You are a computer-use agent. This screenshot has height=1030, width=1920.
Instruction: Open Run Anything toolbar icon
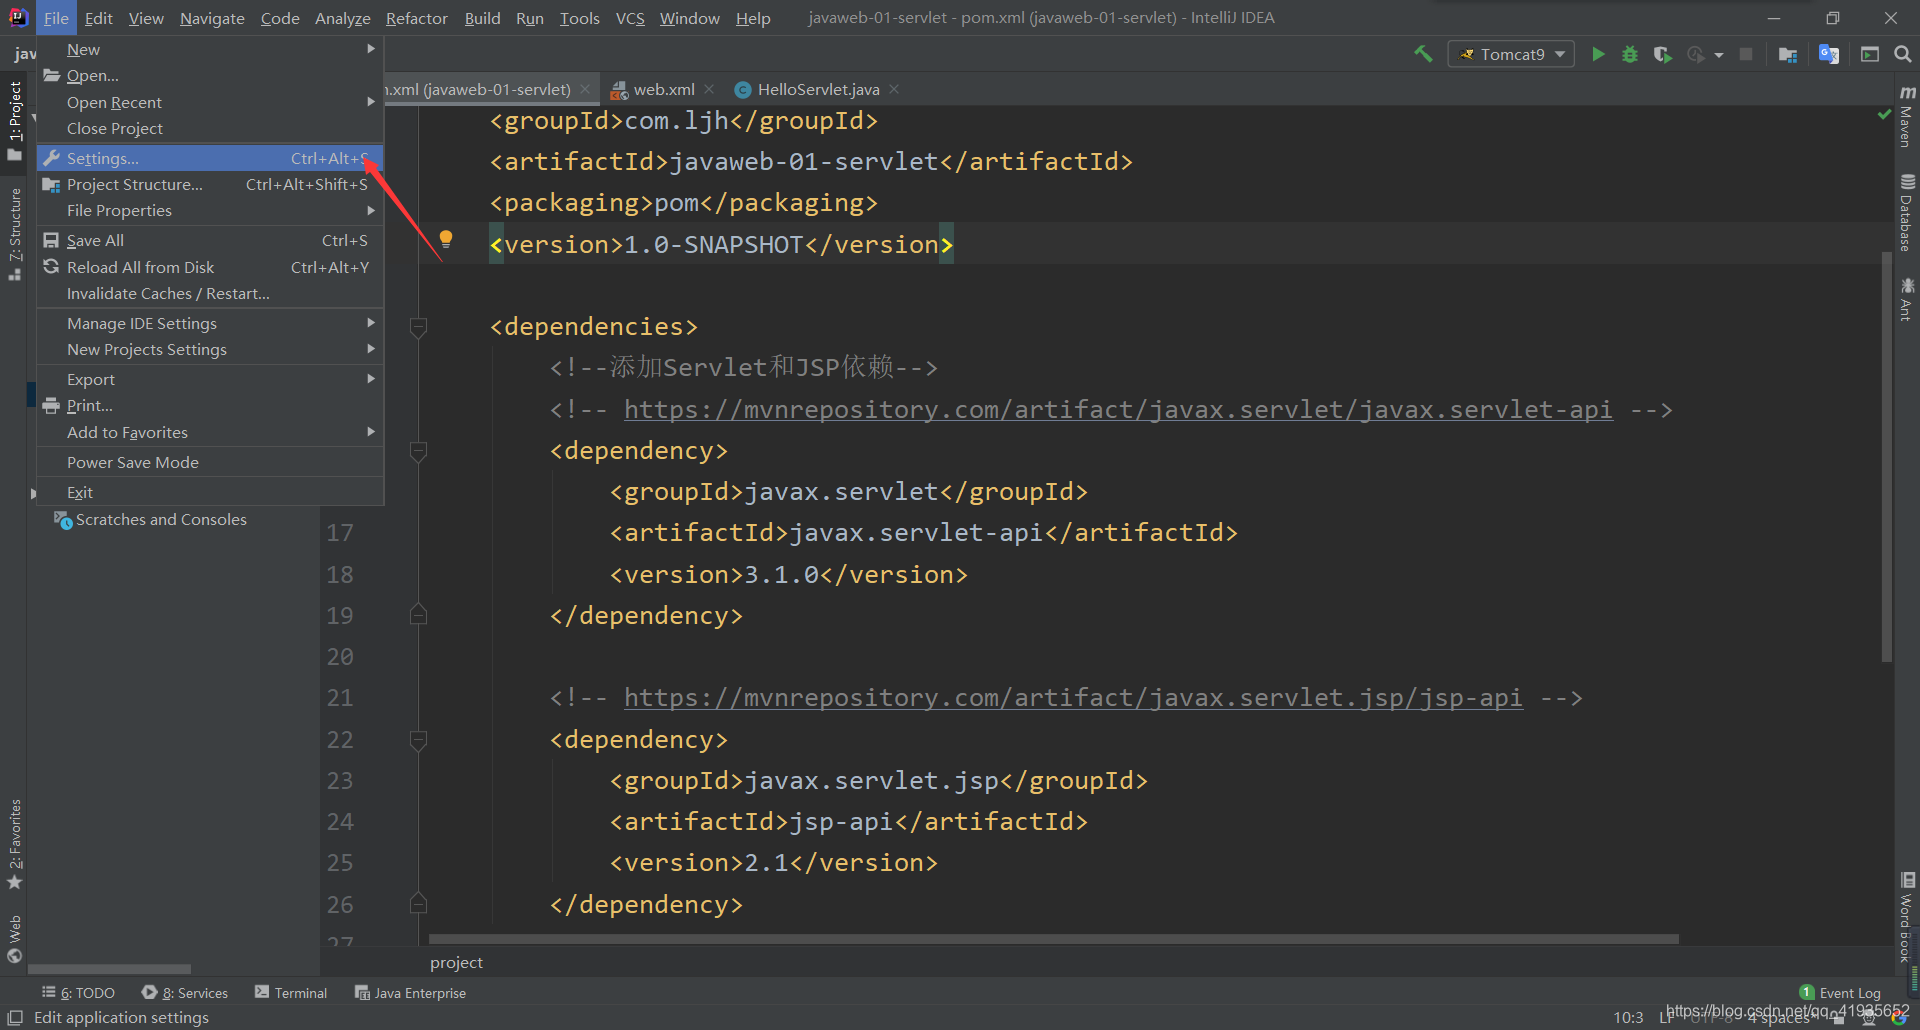pyautogui.click(x=1870, y=54)
